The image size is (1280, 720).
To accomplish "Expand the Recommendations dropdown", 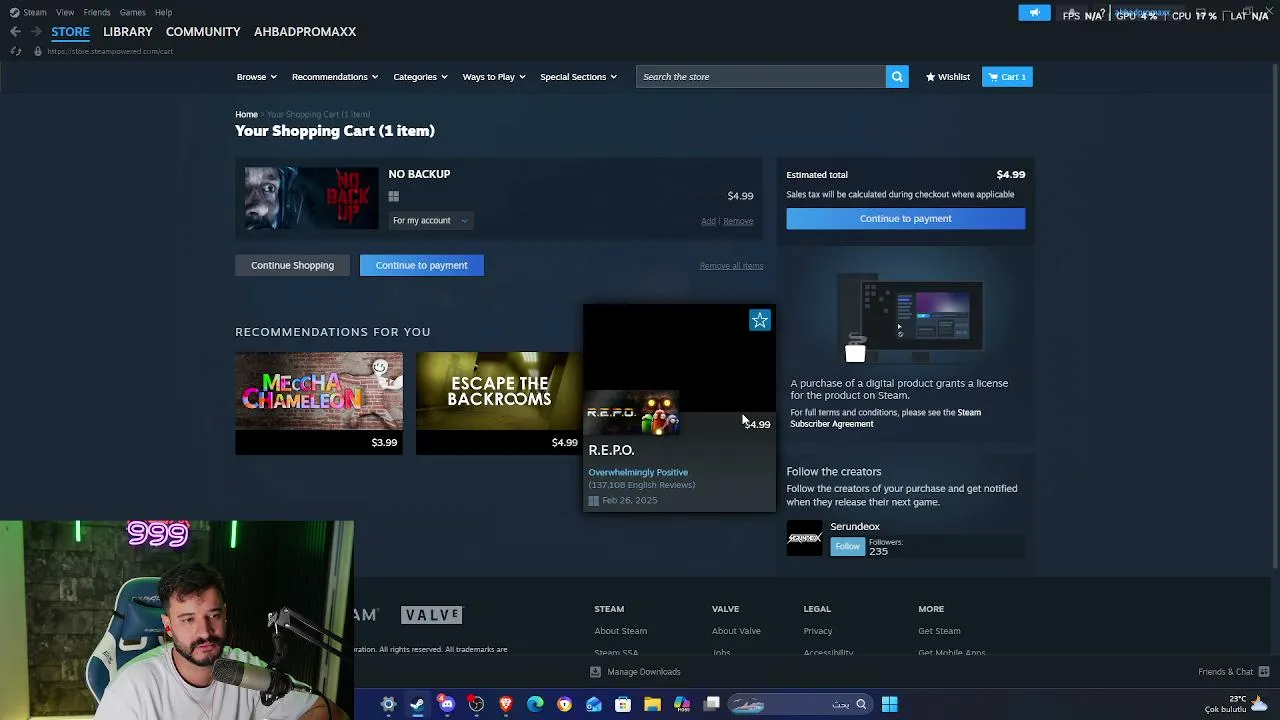I will pyautogui.click(x=335, y=77).
